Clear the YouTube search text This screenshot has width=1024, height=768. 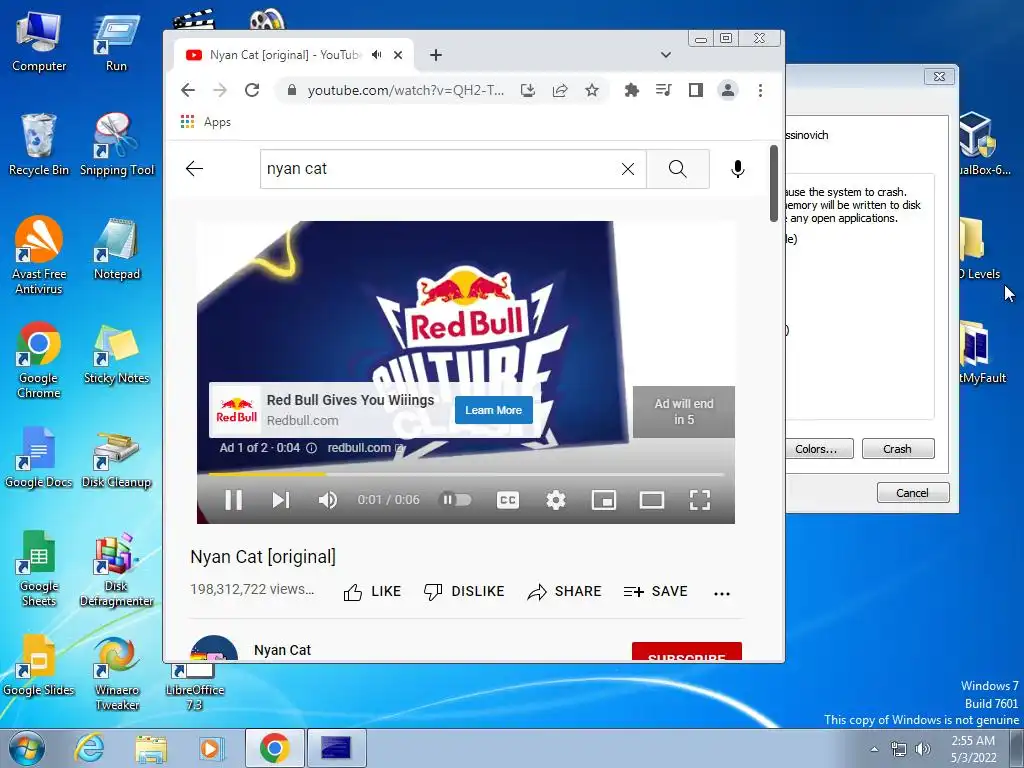(x=628, y=169)
